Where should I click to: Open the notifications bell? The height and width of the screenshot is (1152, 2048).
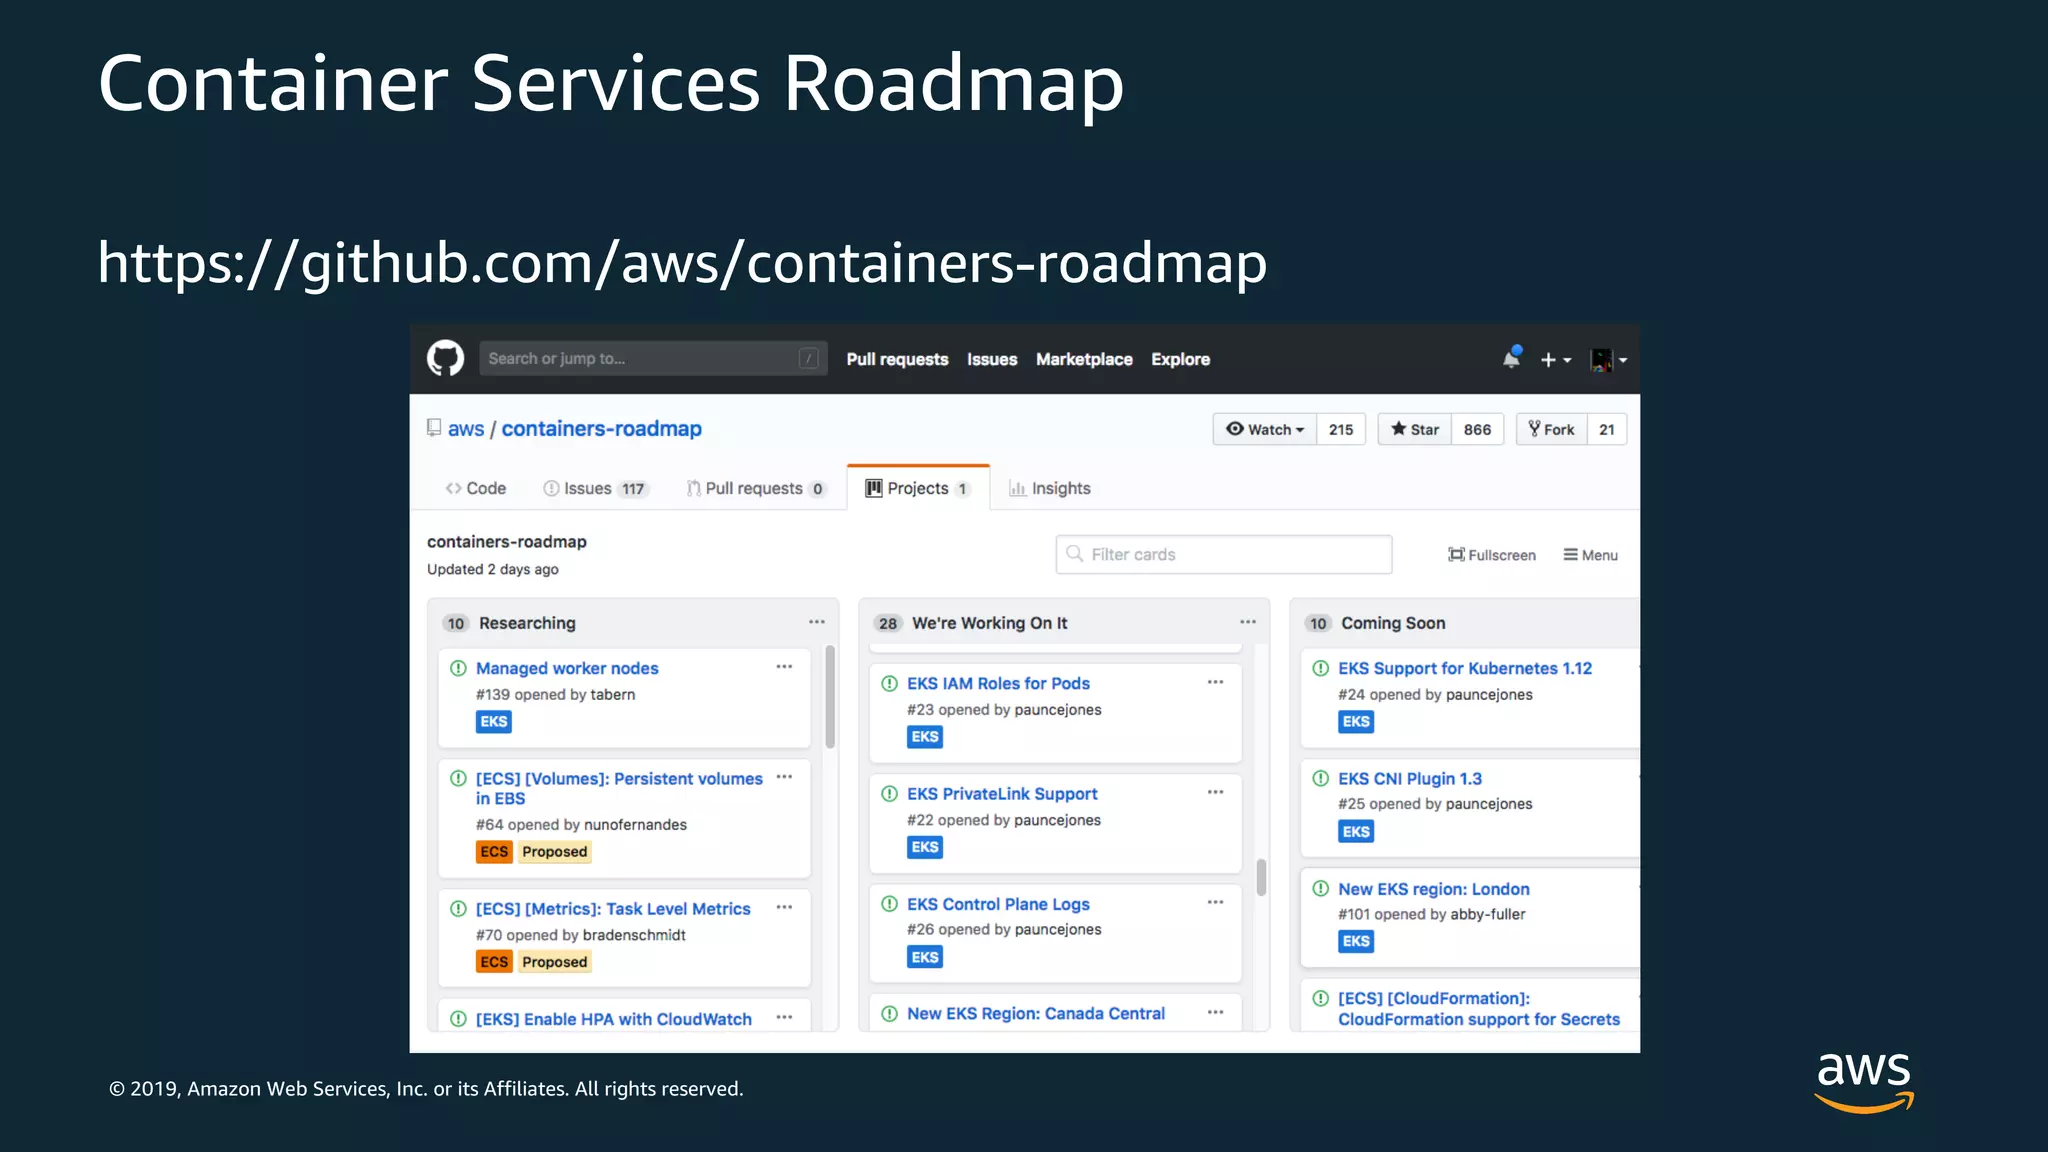(x=1511, y=359)
